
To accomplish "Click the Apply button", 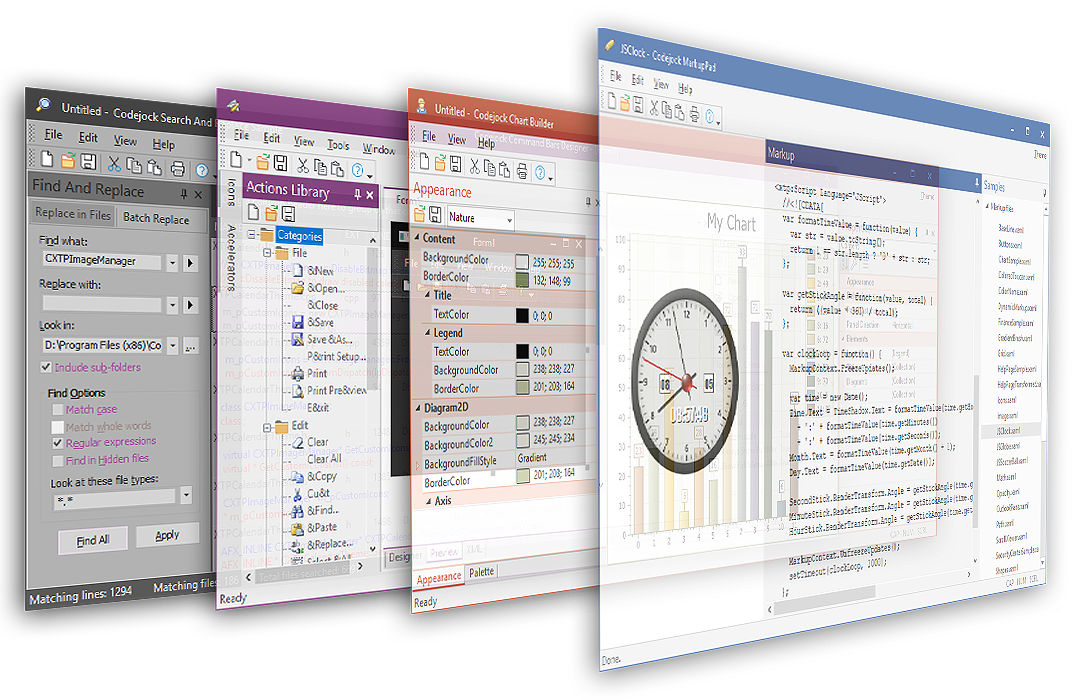I will pos(167,535).
